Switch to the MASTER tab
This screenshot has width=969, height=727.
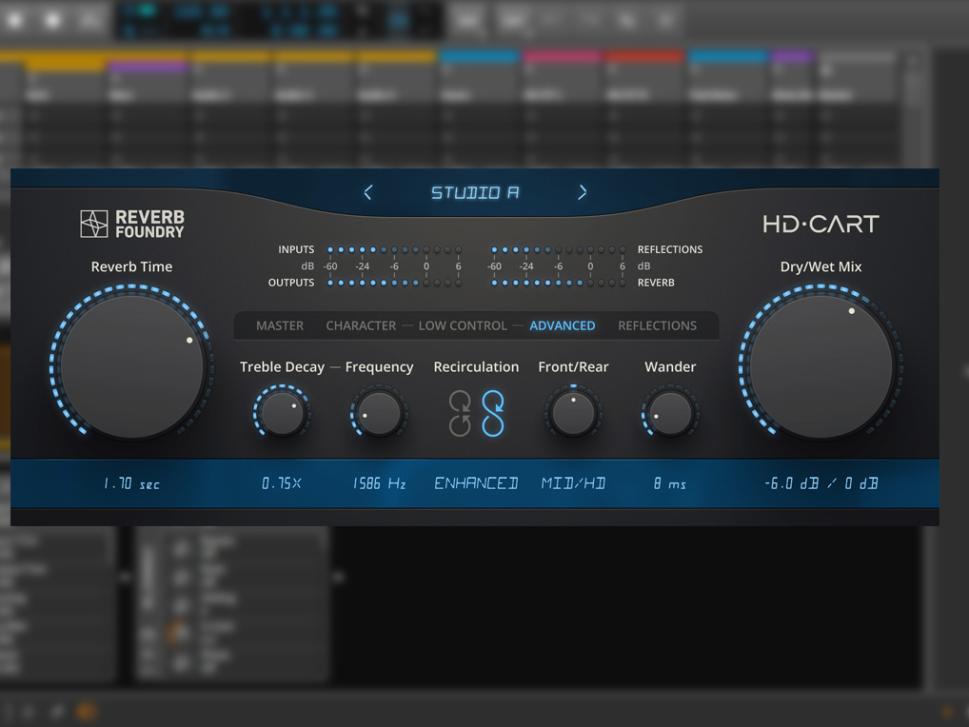[x=280, y=326]
